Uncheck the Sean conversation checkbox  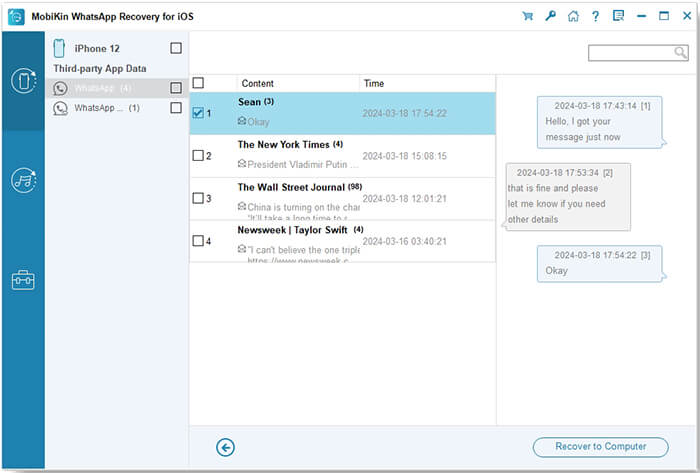point(198,113)
